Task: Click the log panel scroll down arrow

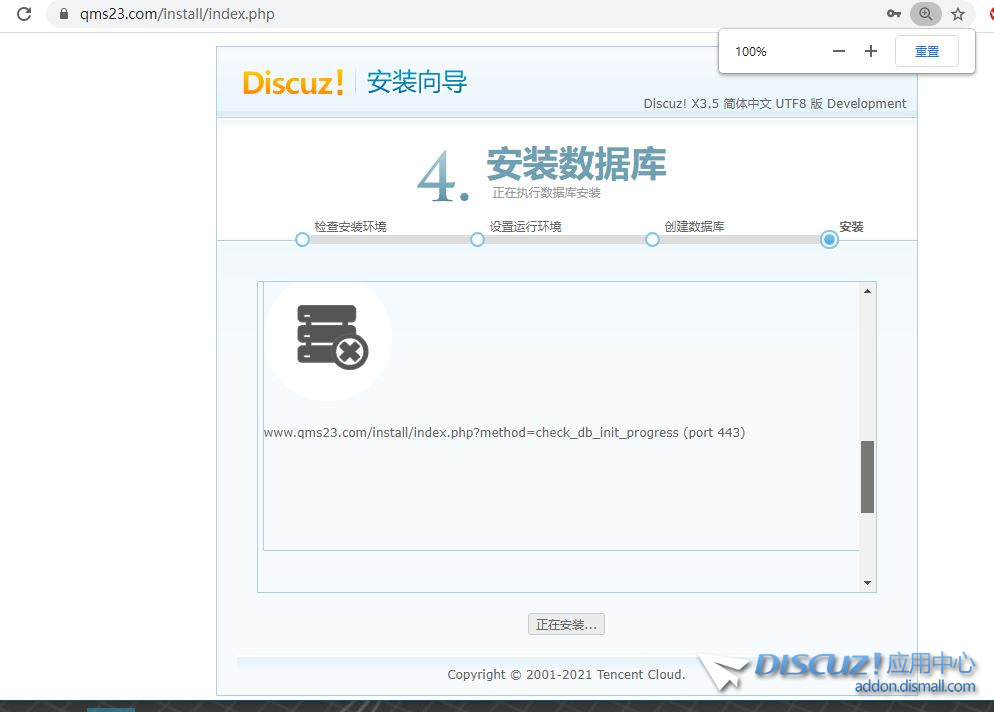Action: (x=867, y=583)
